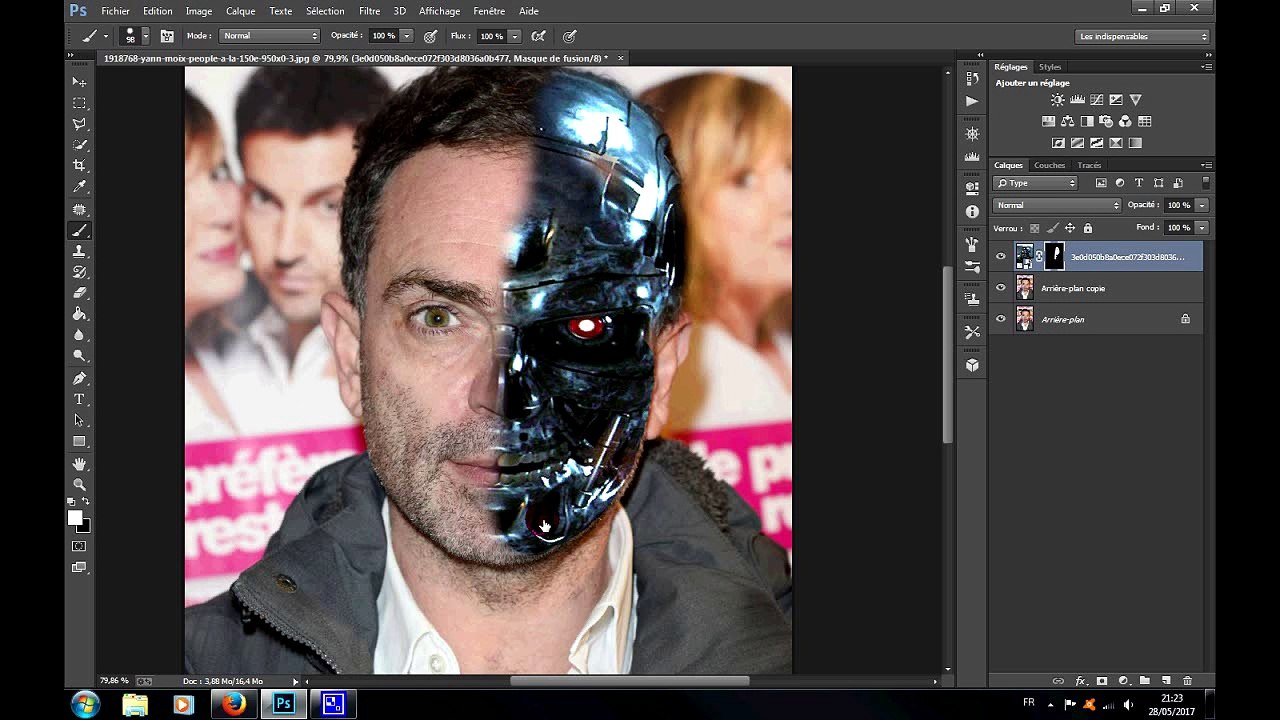Toggle lock transparent pixels
The height and width of the screenshot is (720, 1280).
click(1035, 228)
